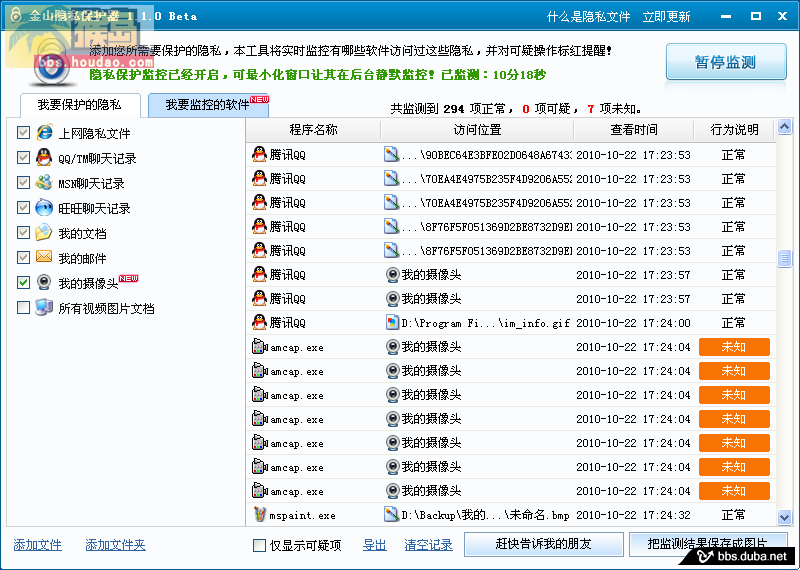
Task: Click the gif file icon beside im_info.gif
Action: point(392,322)
